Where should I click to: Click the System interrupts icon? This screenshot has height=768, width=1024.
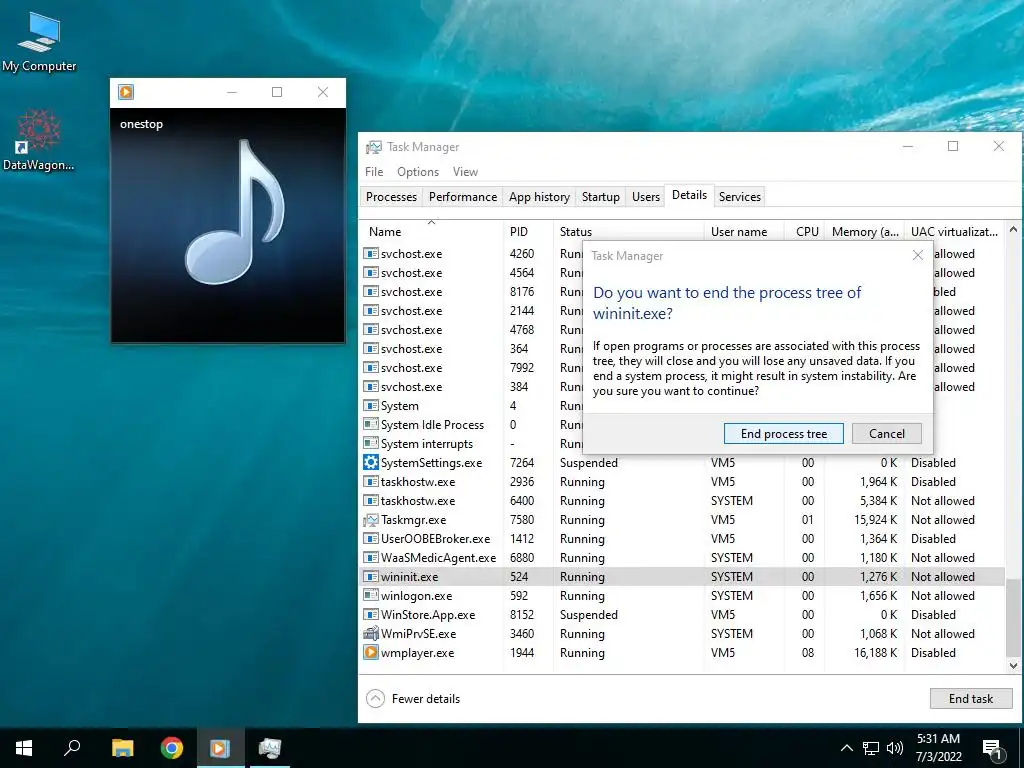tap(371, 443)
